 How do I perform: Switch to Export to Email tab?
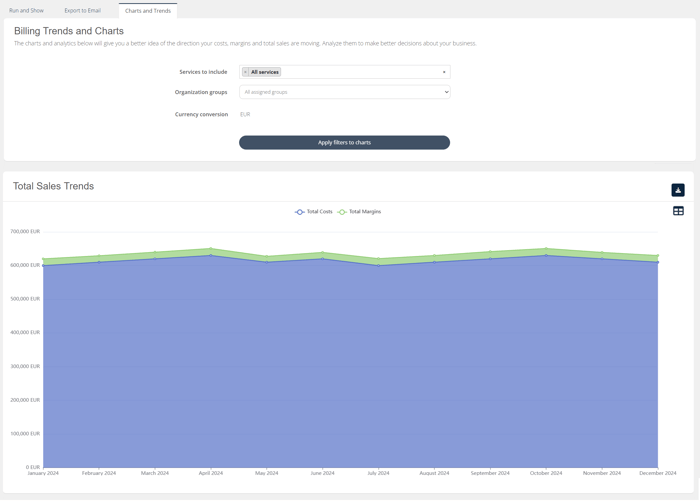click(82, 11)
